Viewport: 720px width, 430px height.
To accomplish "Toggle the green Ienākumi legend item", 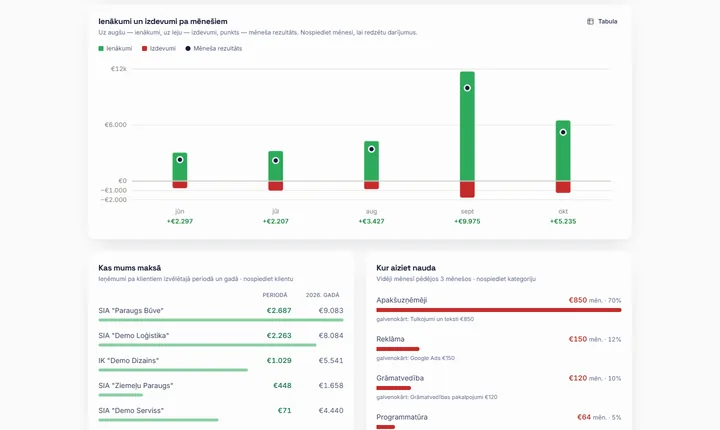I will 115,48.
